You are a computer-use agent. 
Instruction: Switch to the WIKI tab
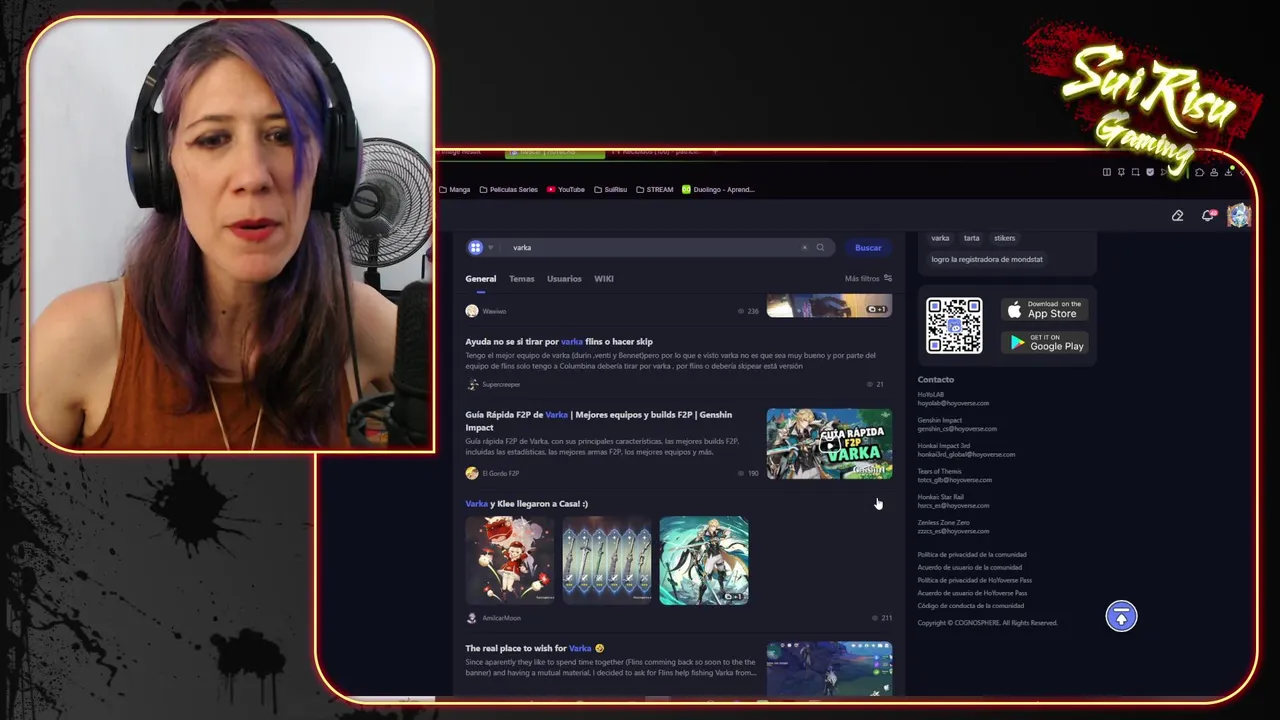(604, 279)
